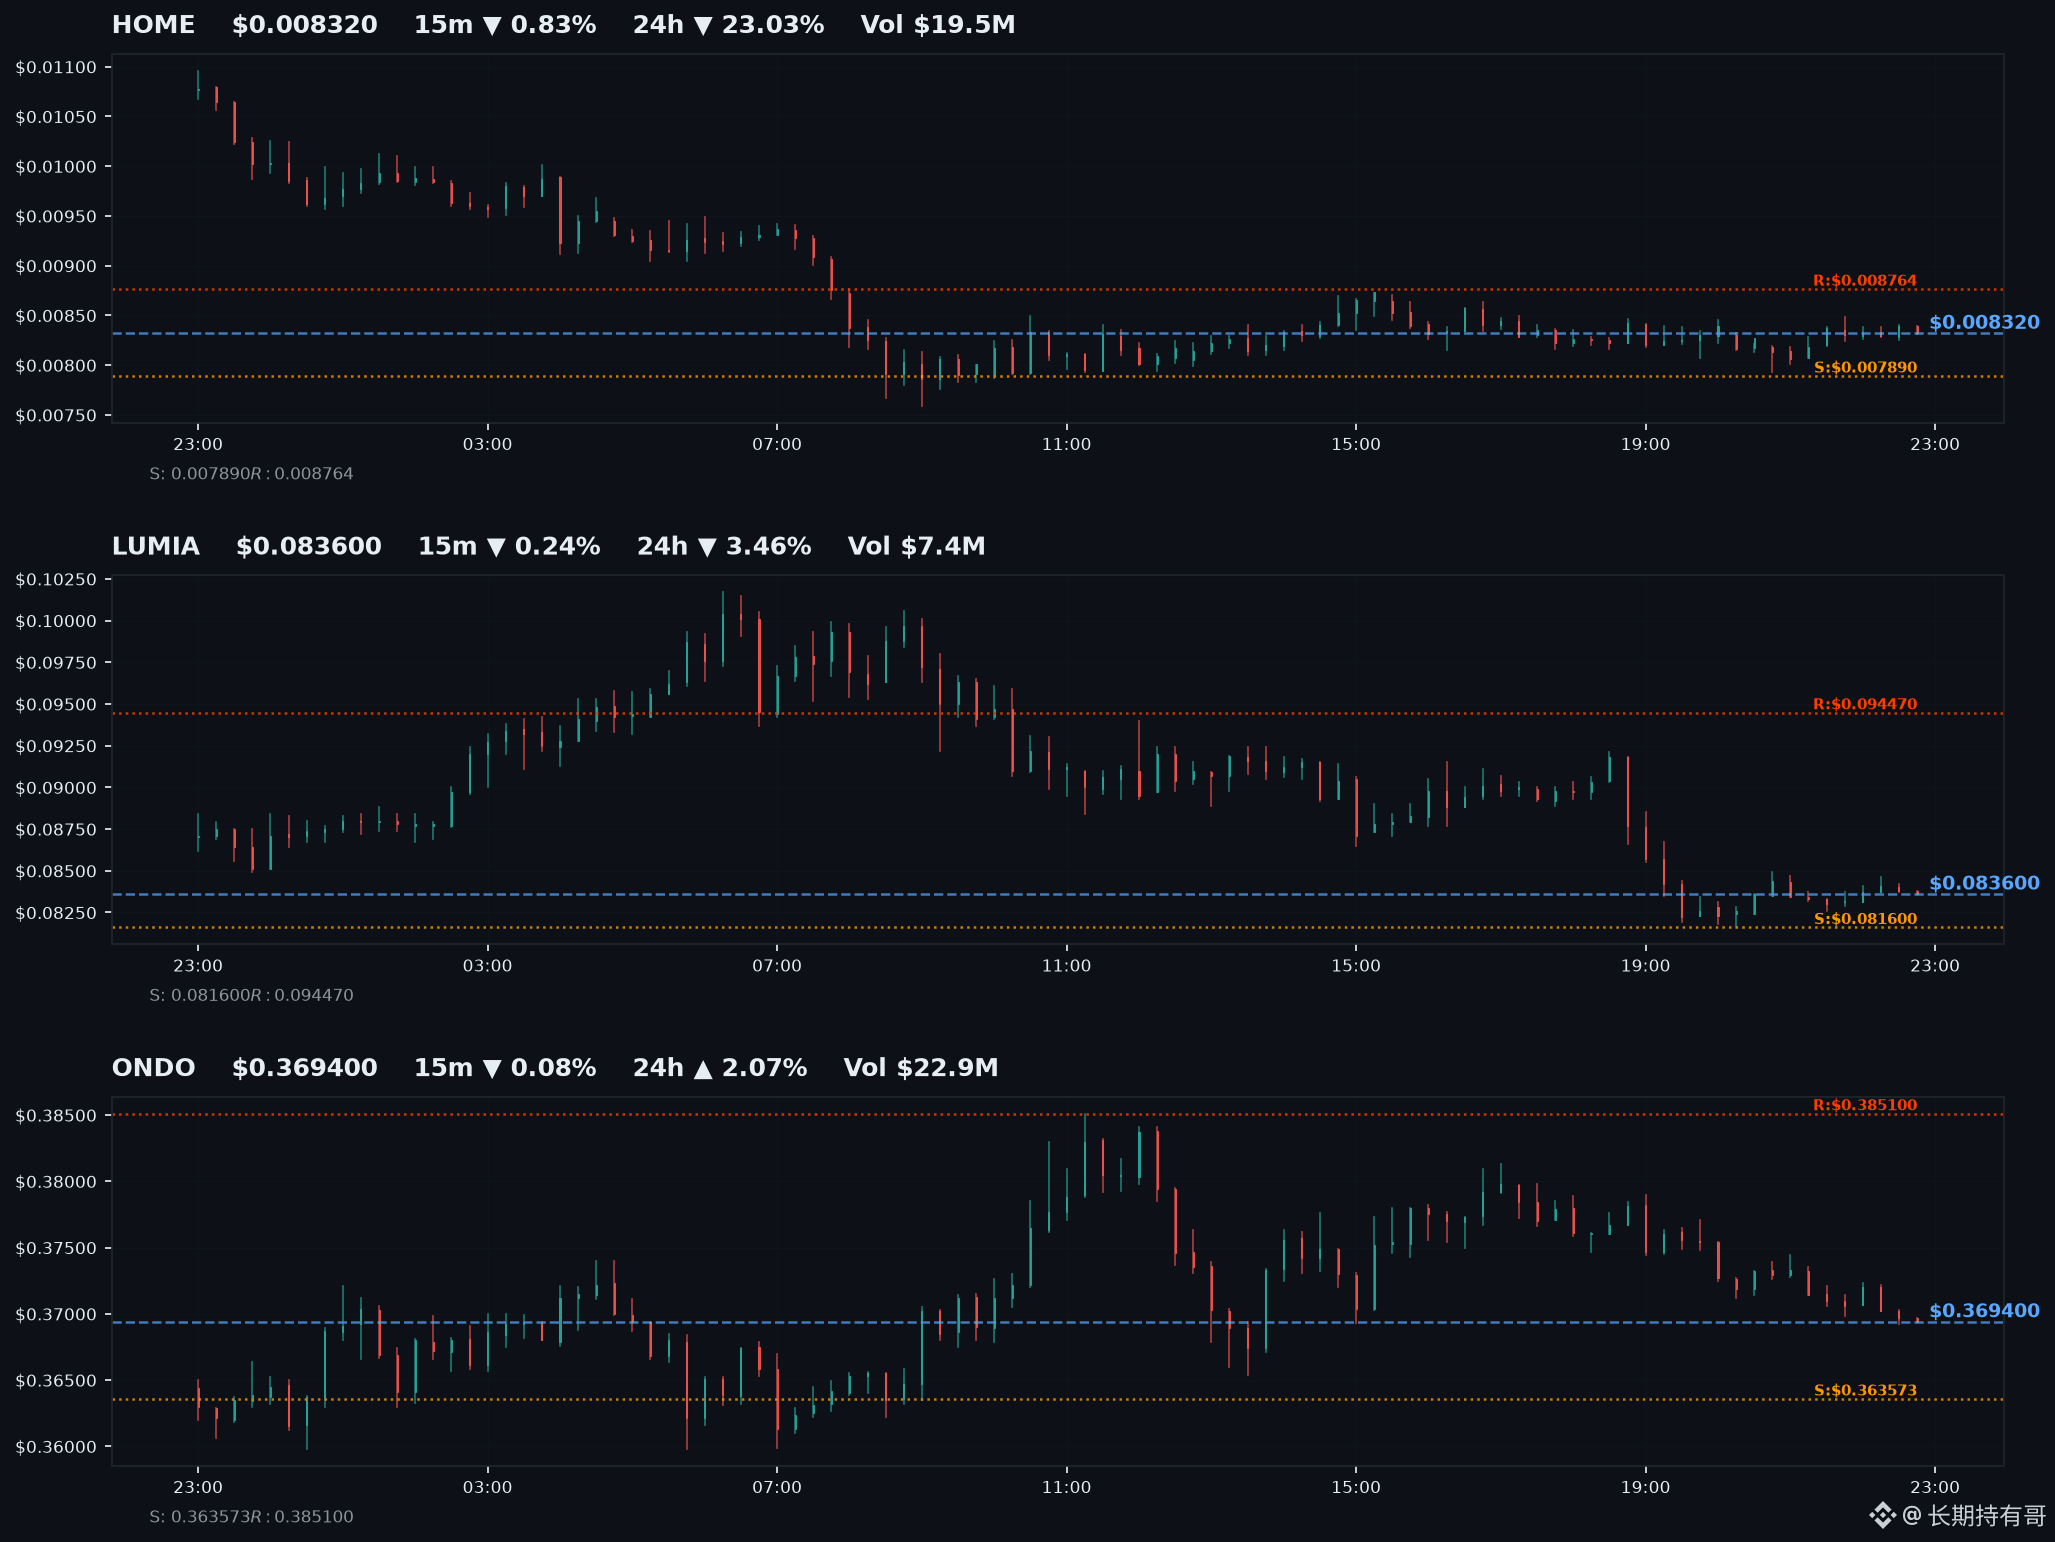
Task: Select the S:$0.081600 support label
Action: coord(1865,919)
